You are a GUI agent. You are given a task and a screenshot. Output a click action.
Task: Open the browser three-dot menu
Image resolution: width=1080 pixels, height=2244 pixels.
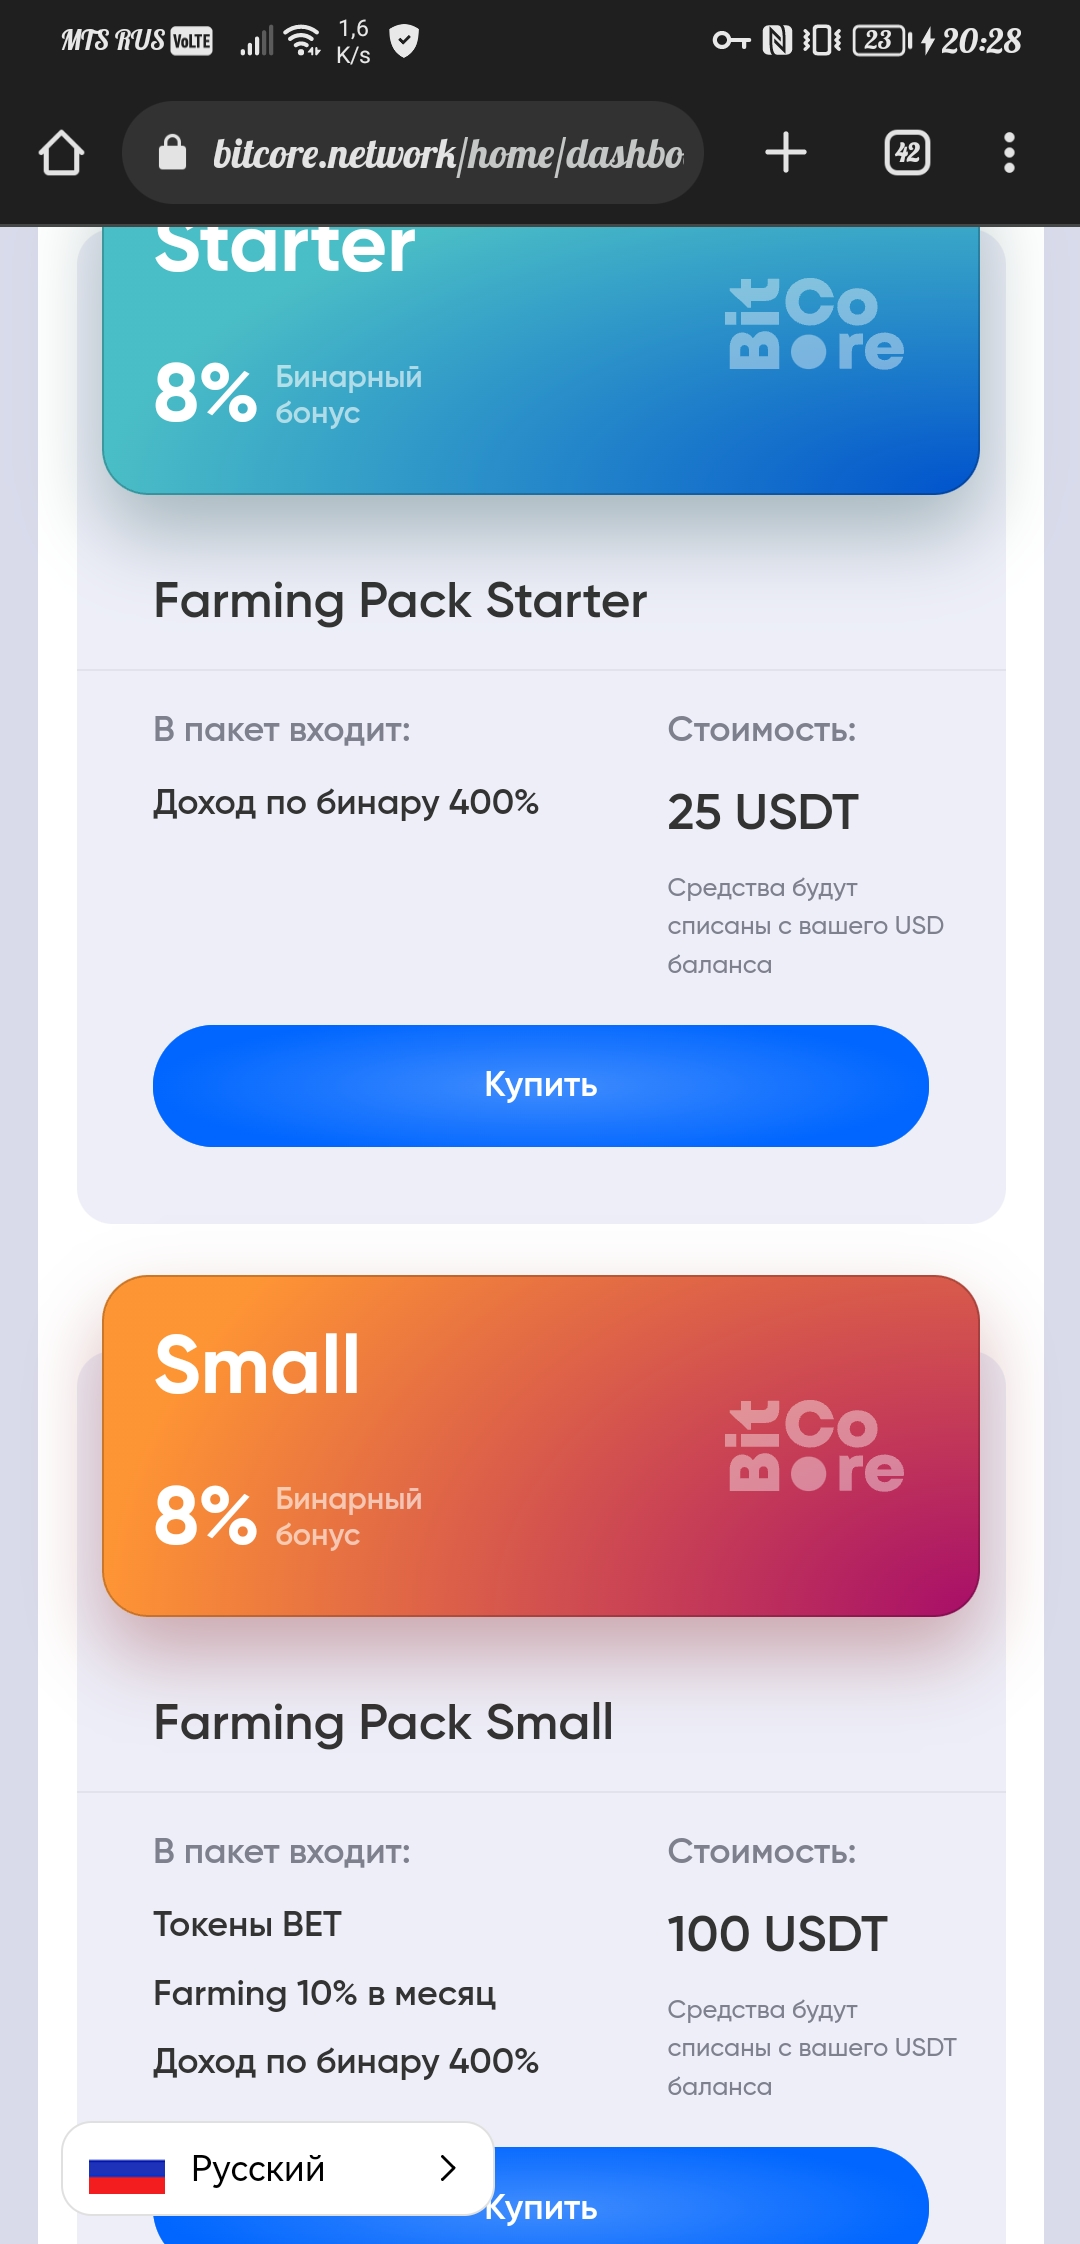coord(1009,153)
